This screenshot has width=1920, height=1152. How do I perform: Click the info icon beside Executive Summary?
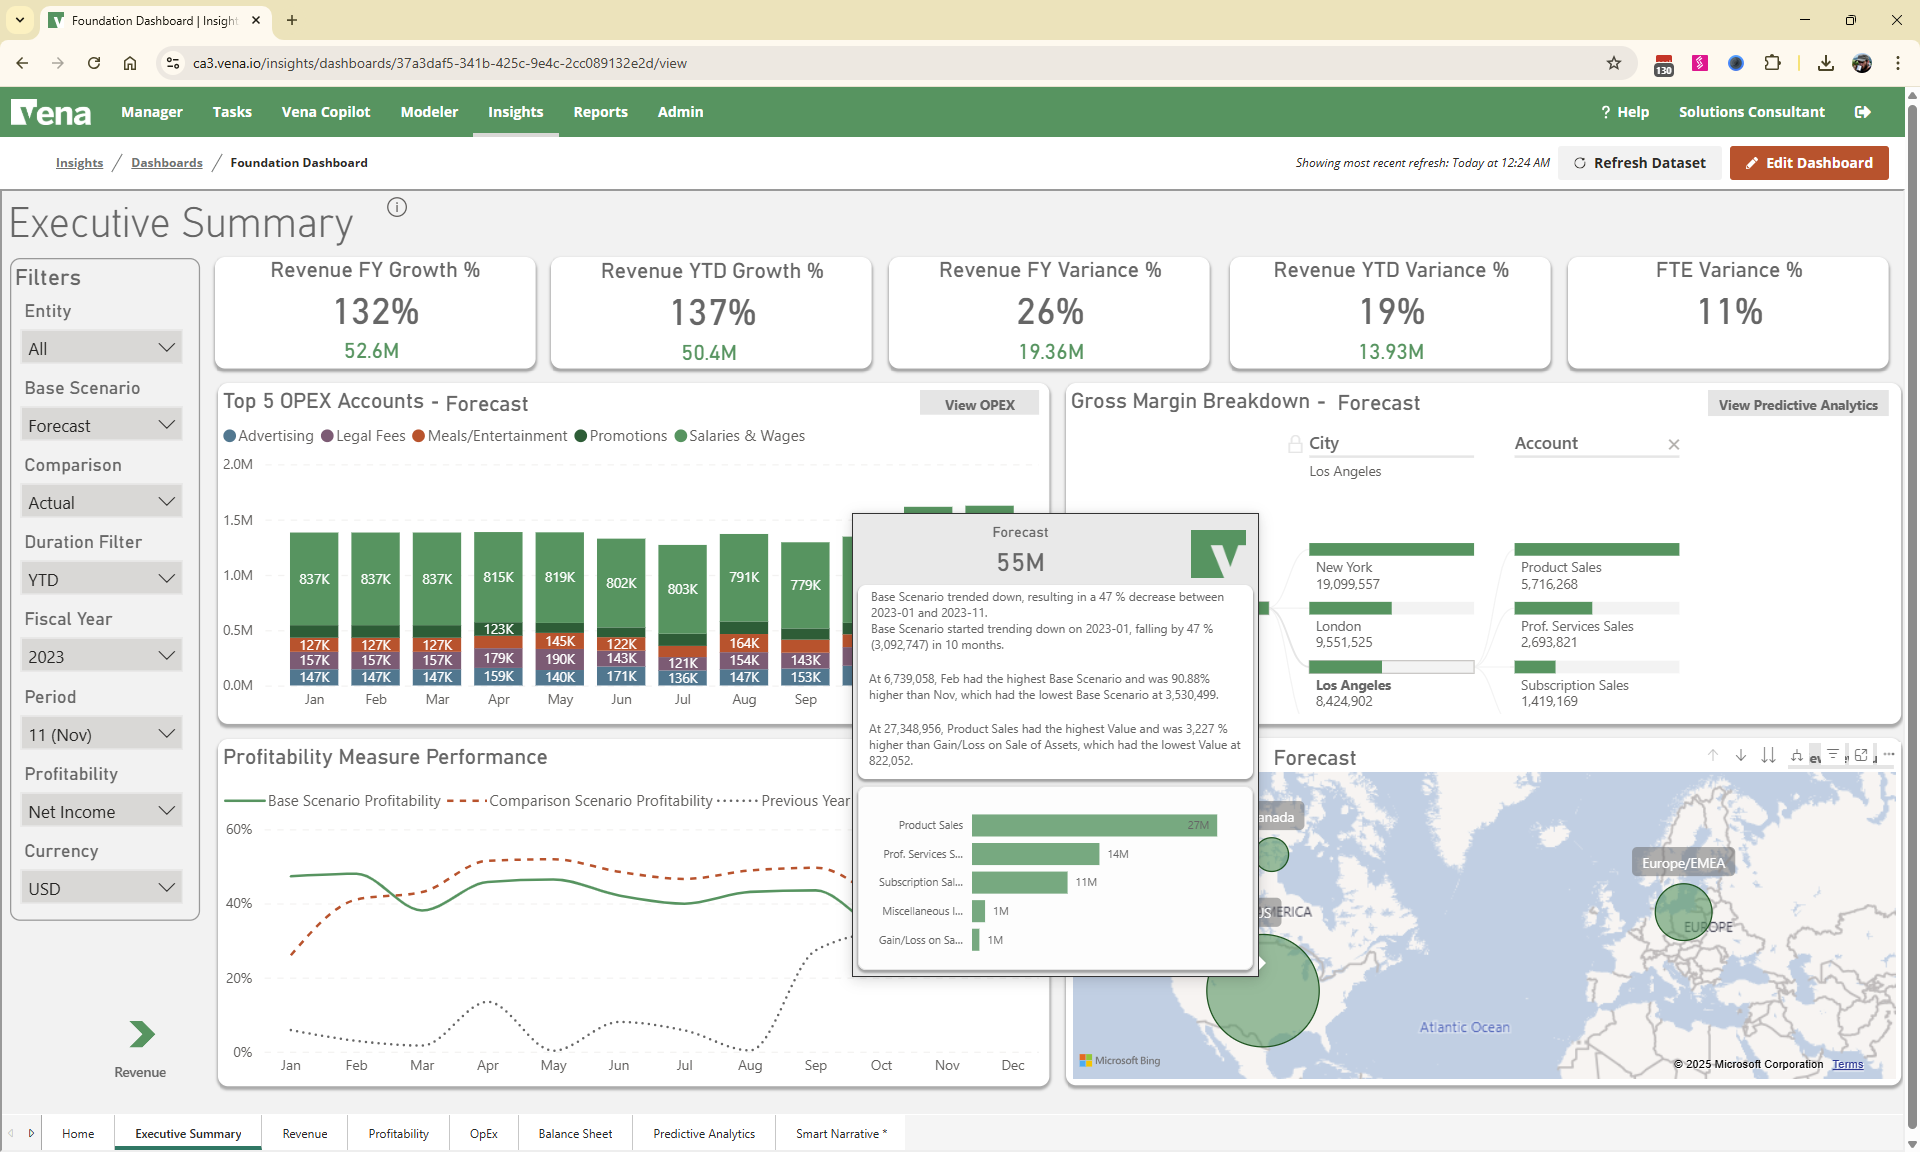pyautogui.click(x=397, y=207)
